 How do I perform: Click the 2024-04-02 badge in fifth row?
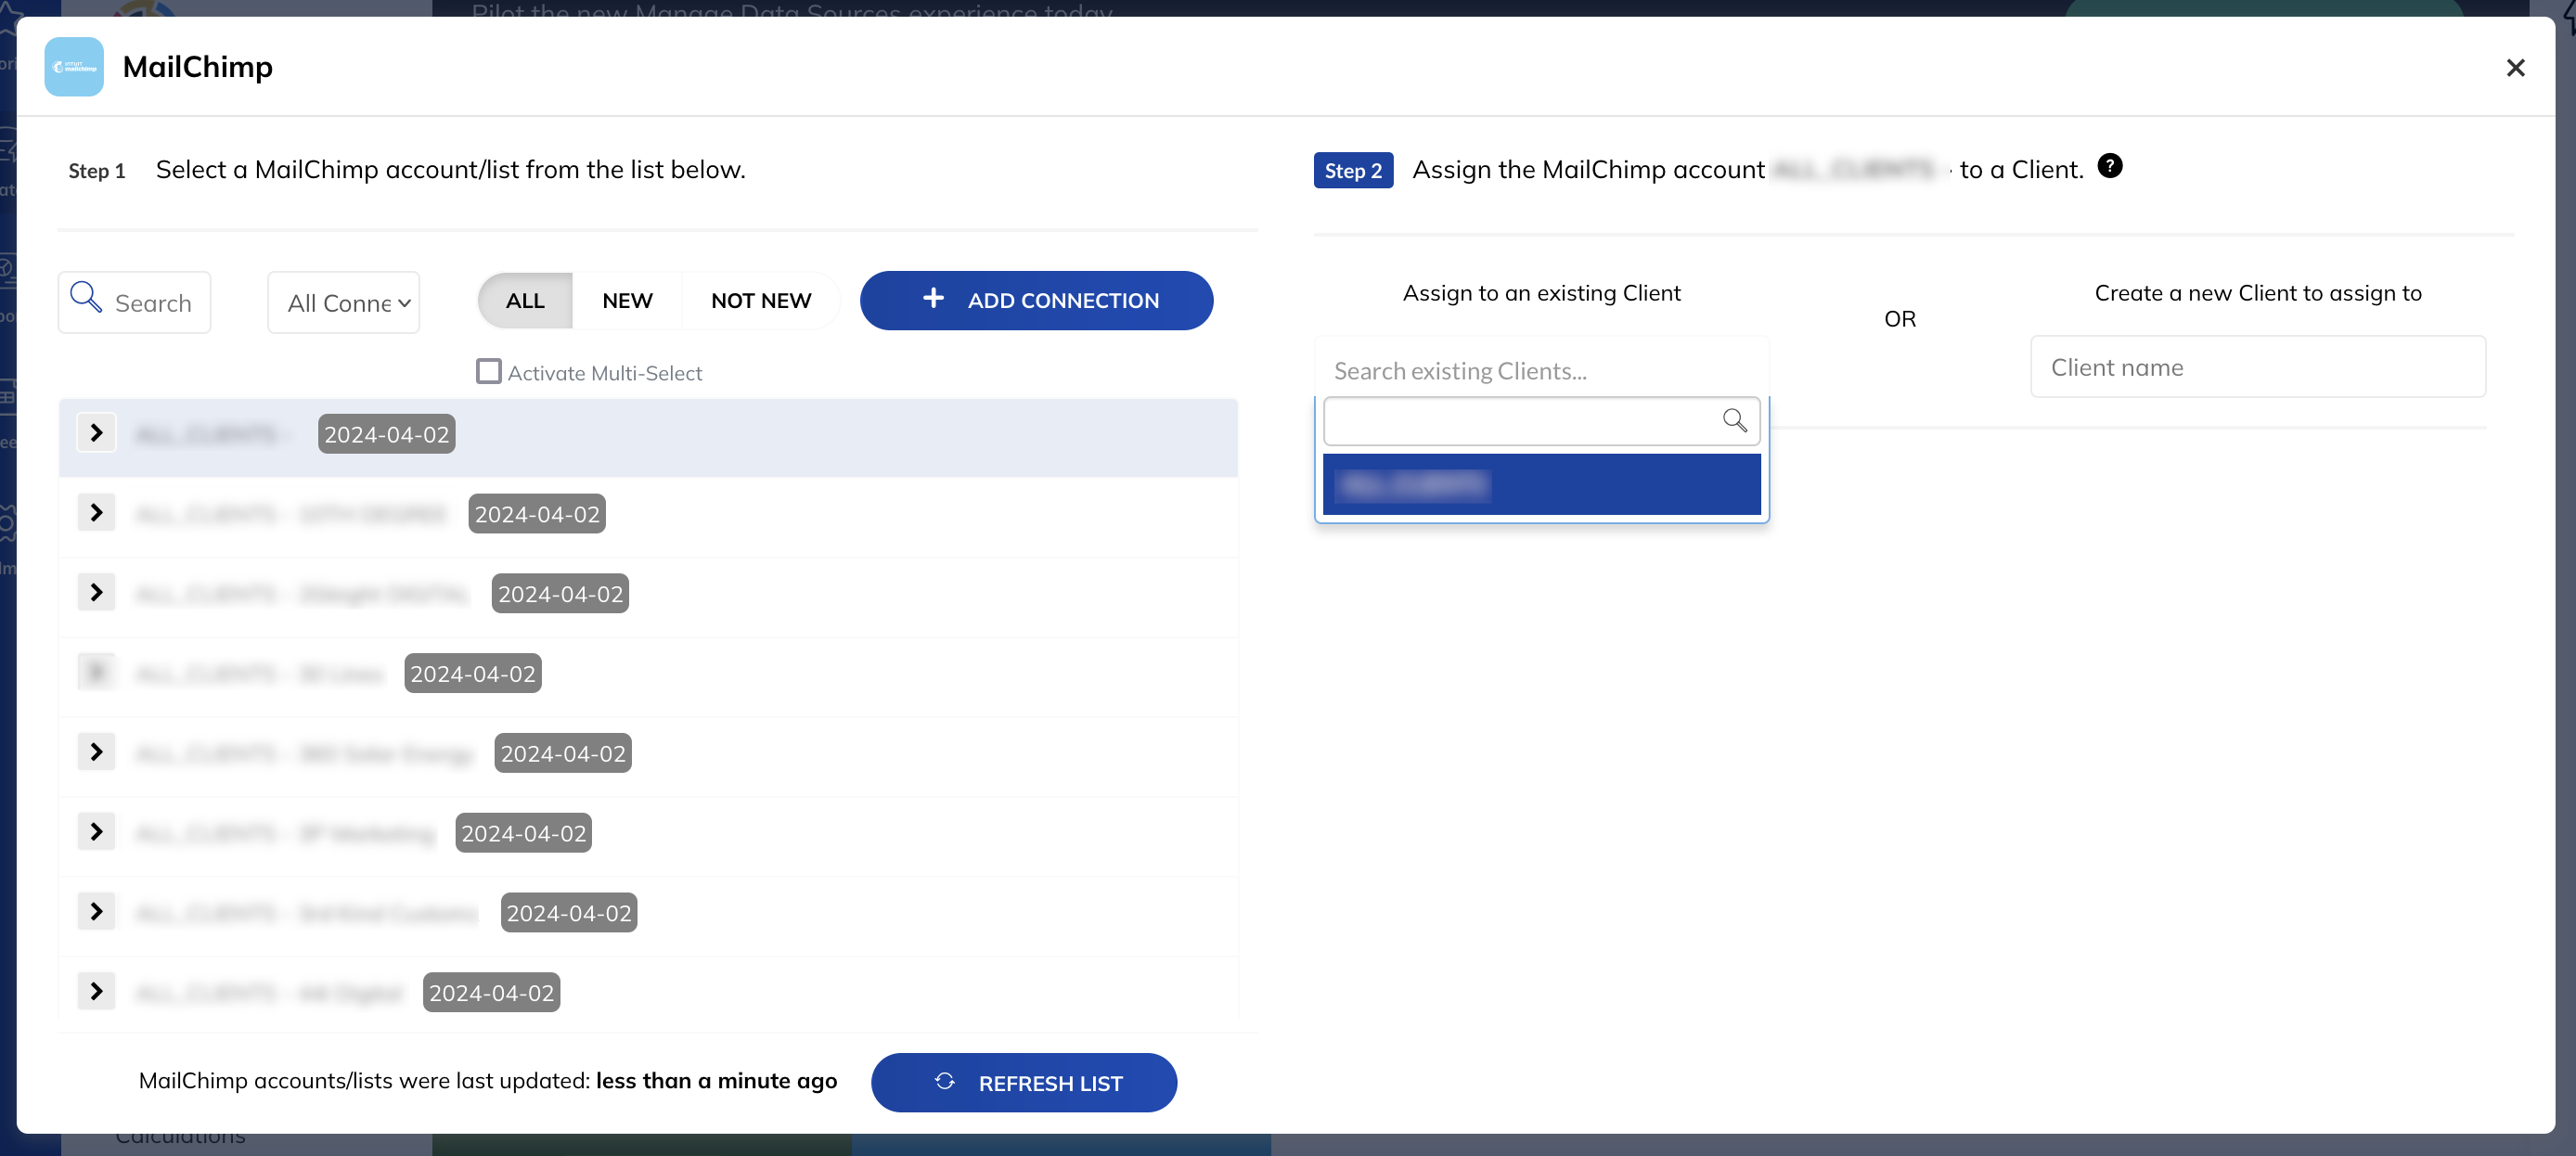563,754
